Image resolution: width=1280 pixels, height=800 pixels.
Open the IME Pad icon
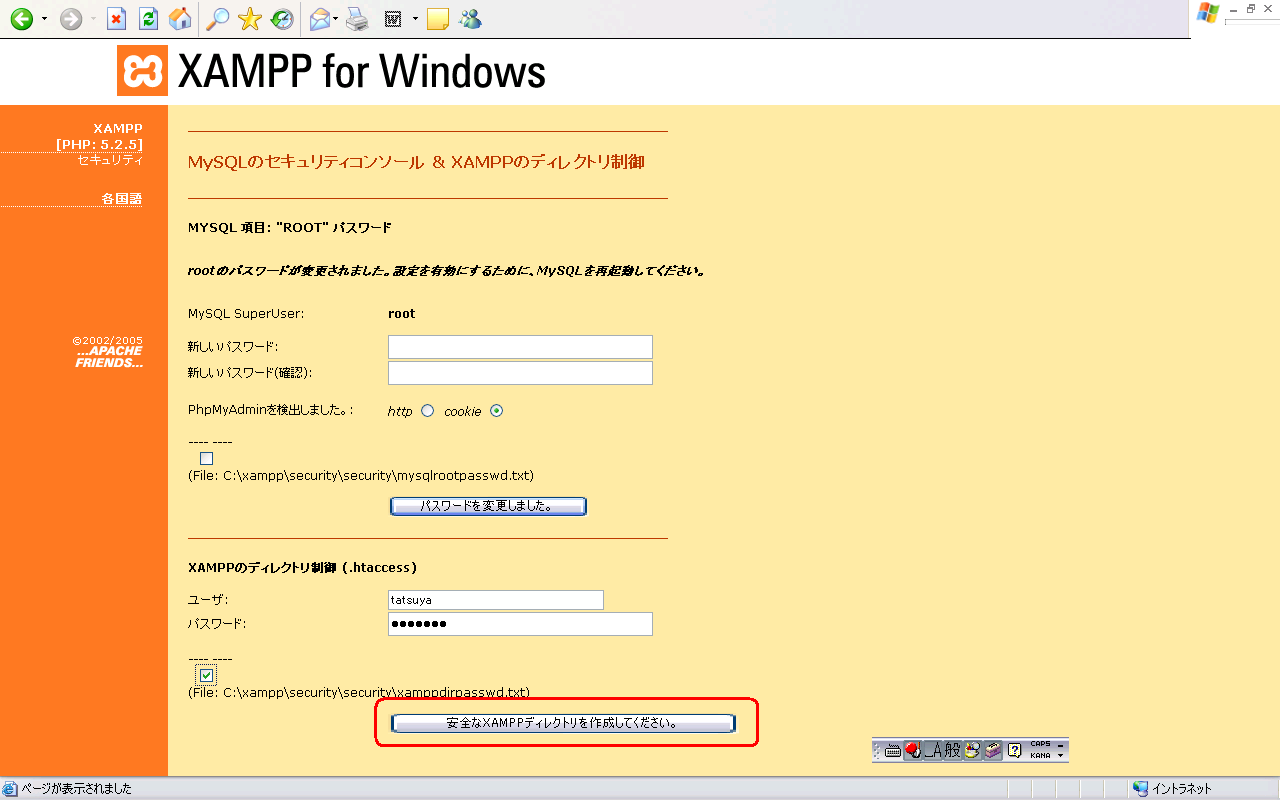(972, 750)
